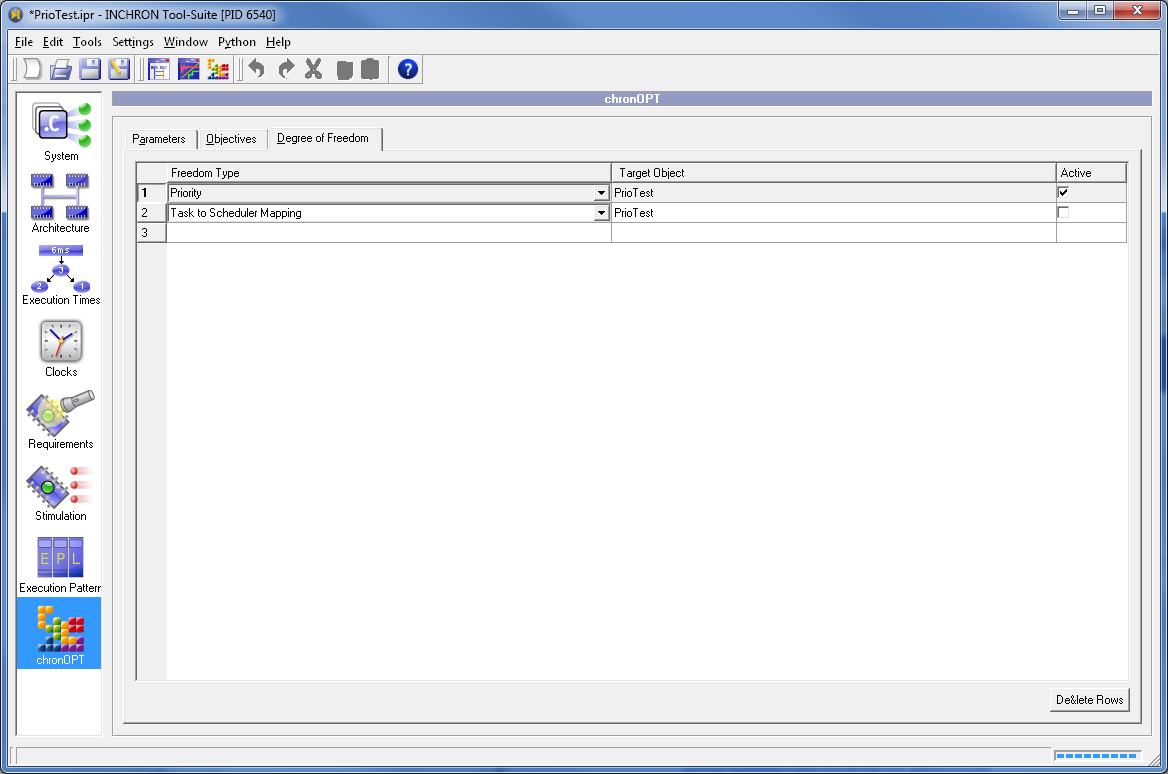Click the Undo arrow icon
1168x774 pixels.
point(257,69)
